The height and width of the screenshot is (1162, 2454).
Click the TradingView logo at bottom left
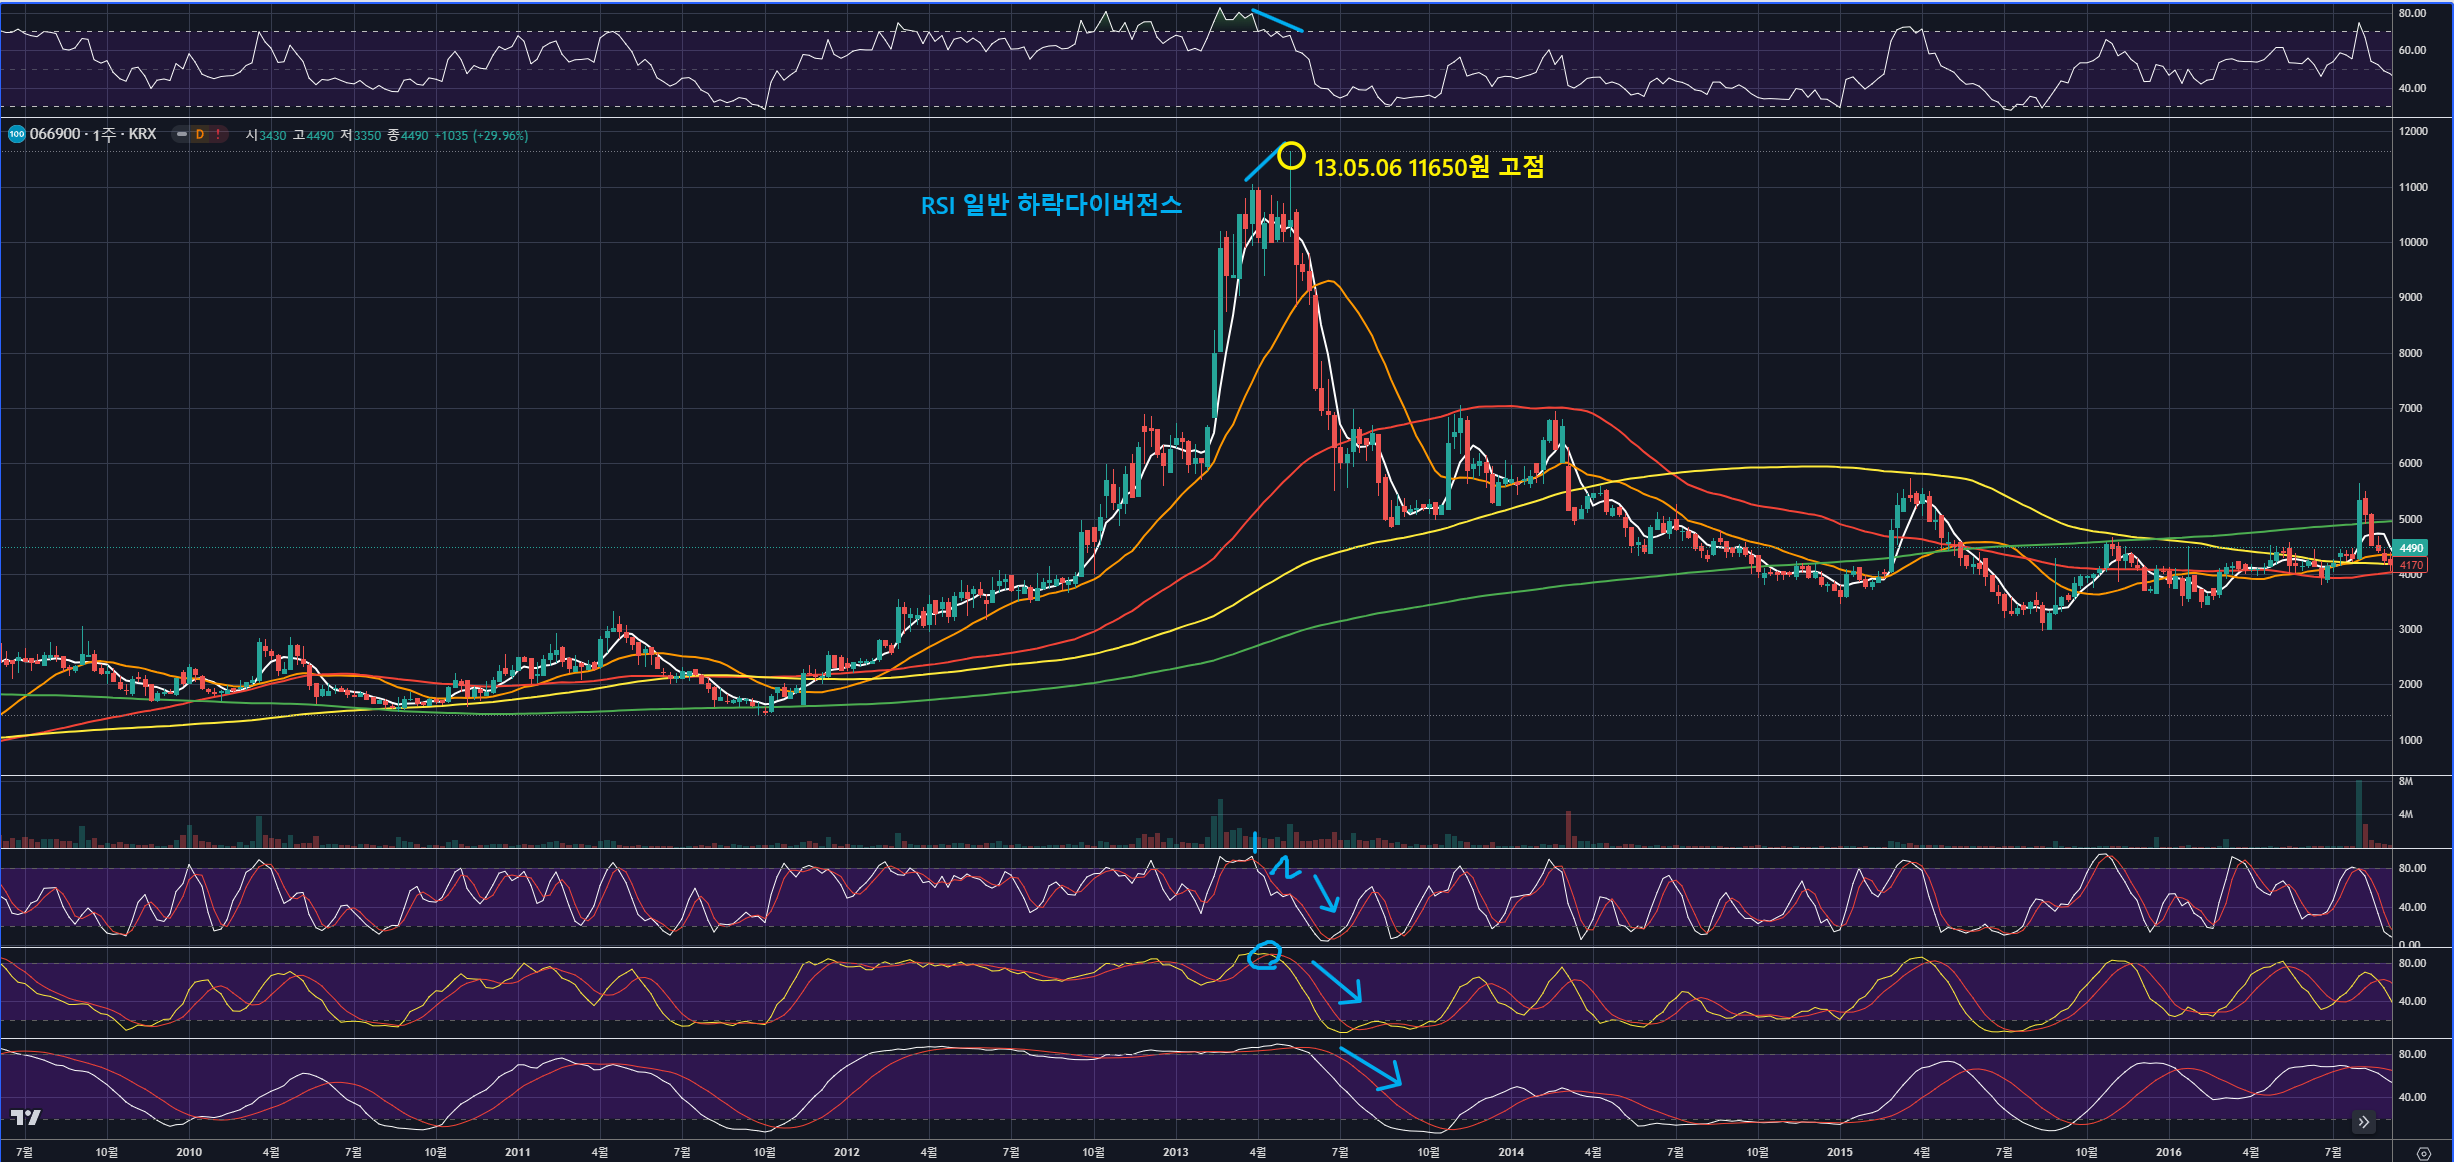pos(25,1117)
